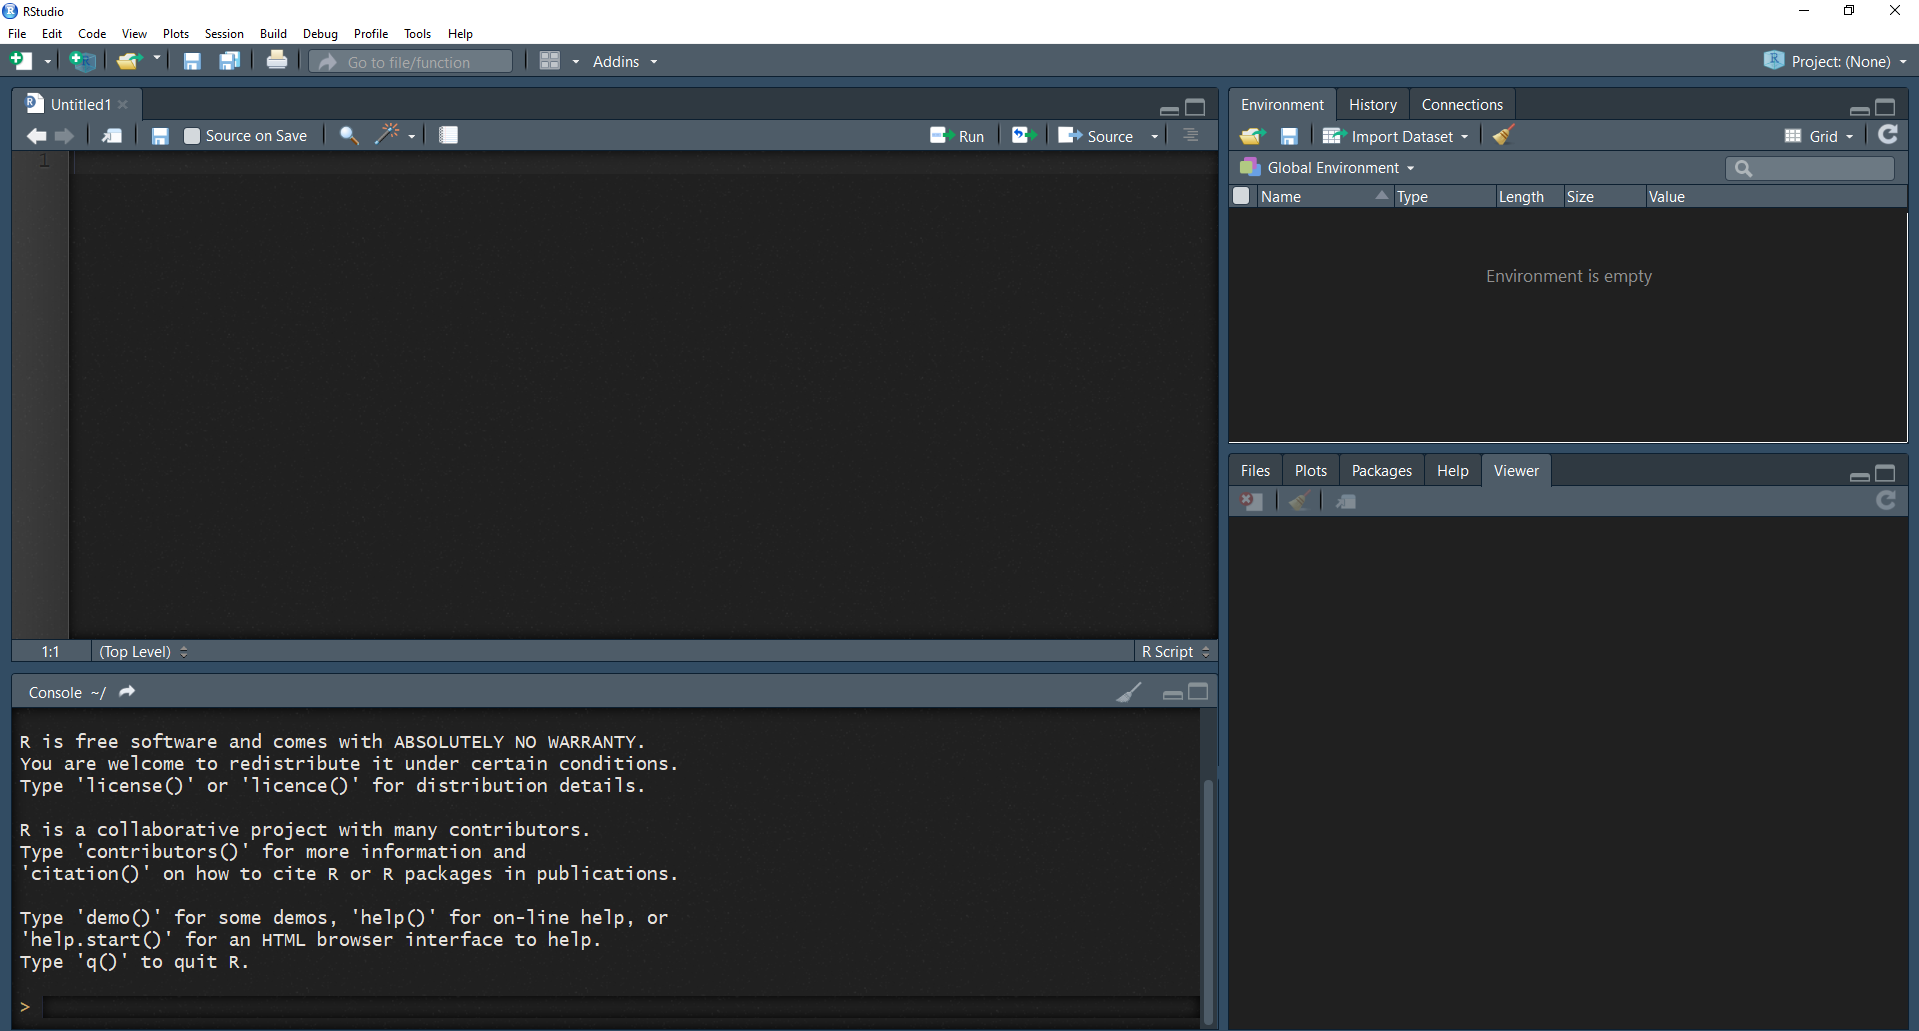Image resolution: width=1919 pixels, height=1031 pixels.
Task: Open the Session menu
Action: click(x=224, y=33)
